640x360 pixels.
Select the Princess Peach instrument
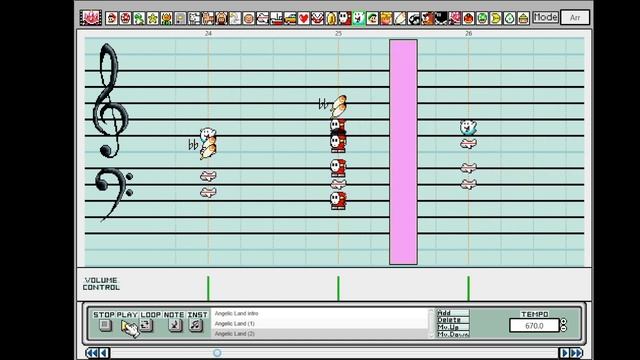[386, 18]
